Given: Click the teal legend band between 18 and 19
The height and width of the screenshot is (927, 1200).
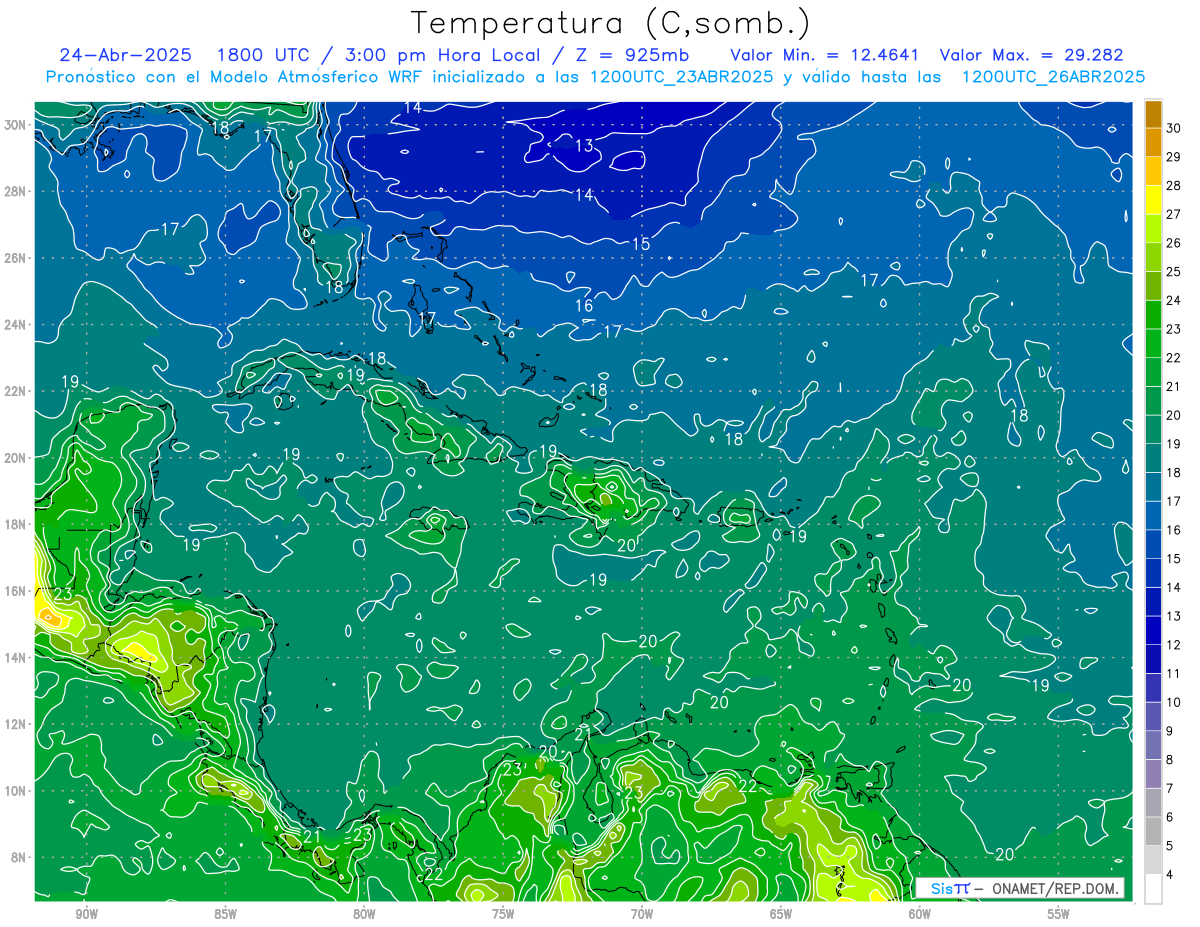Looking at the screenshot, I should (x=1153, y=458).
